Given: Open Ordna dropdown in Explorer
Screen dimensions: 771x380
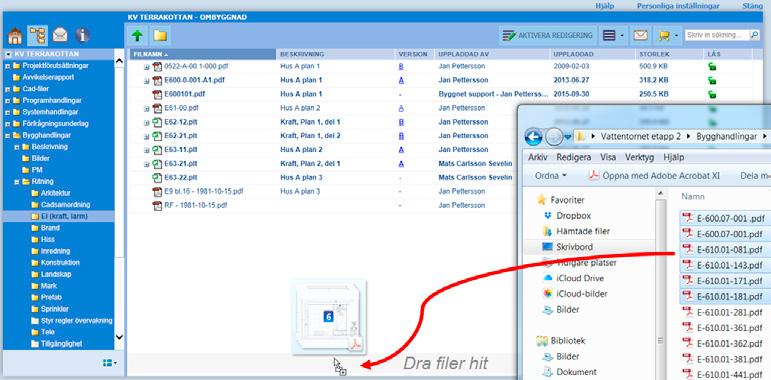Looking at the screenshot, I should click(x=551, y=175).
